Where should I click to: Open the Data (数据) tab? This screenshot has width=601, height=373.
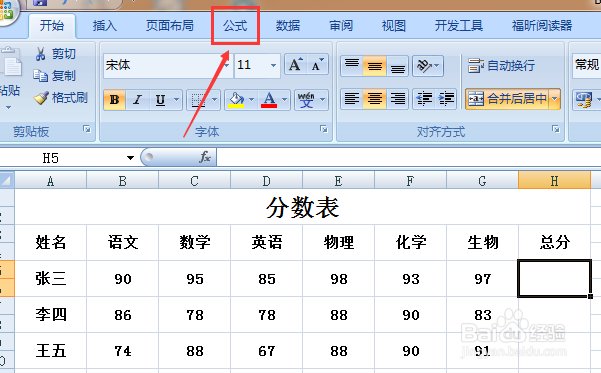[288, 26]
